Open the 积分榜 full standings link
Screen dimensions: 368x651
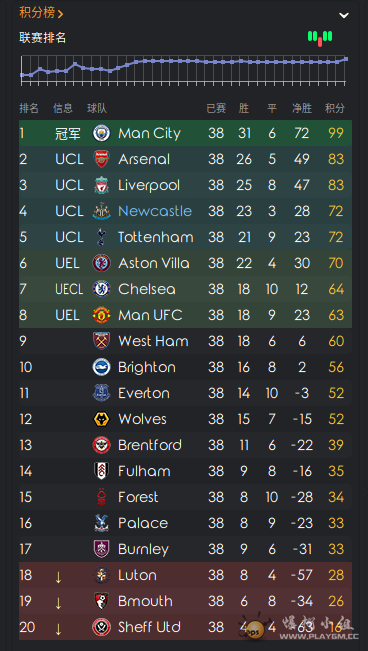(x=41, y=13)
